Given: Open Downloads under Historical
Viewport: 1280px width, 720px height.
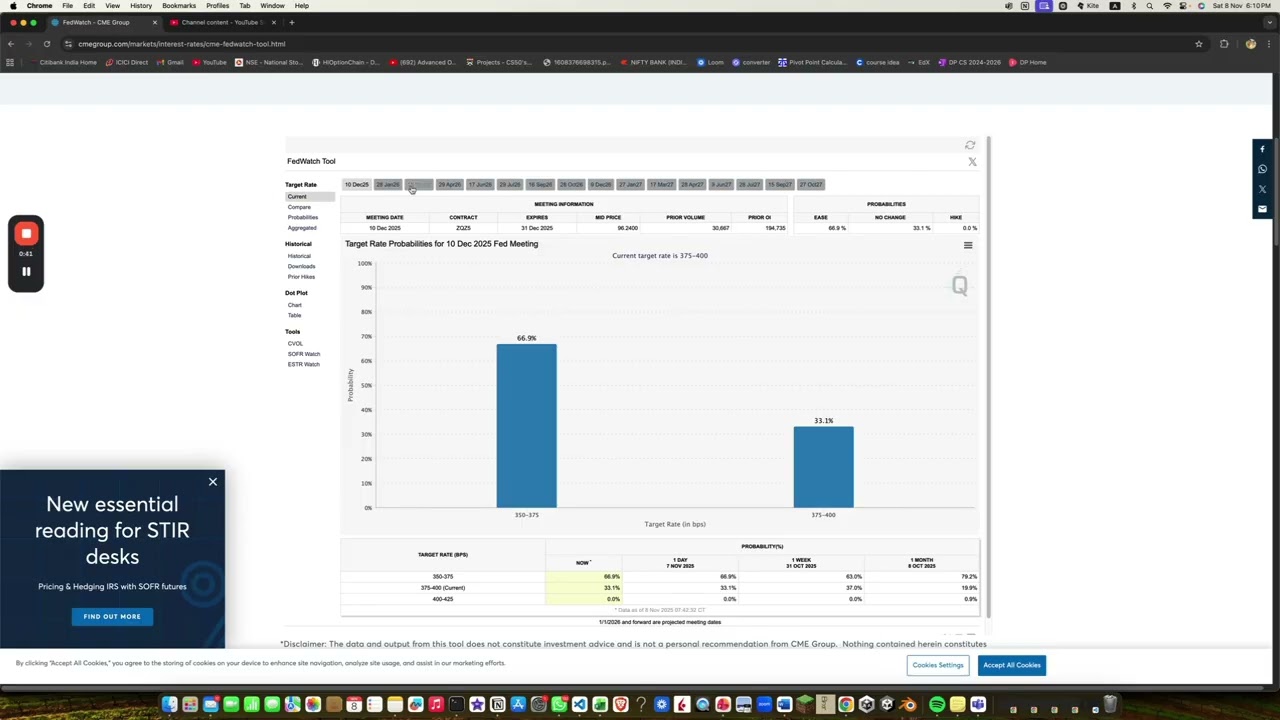Looking at the screenshot, I should click(301, 266).
